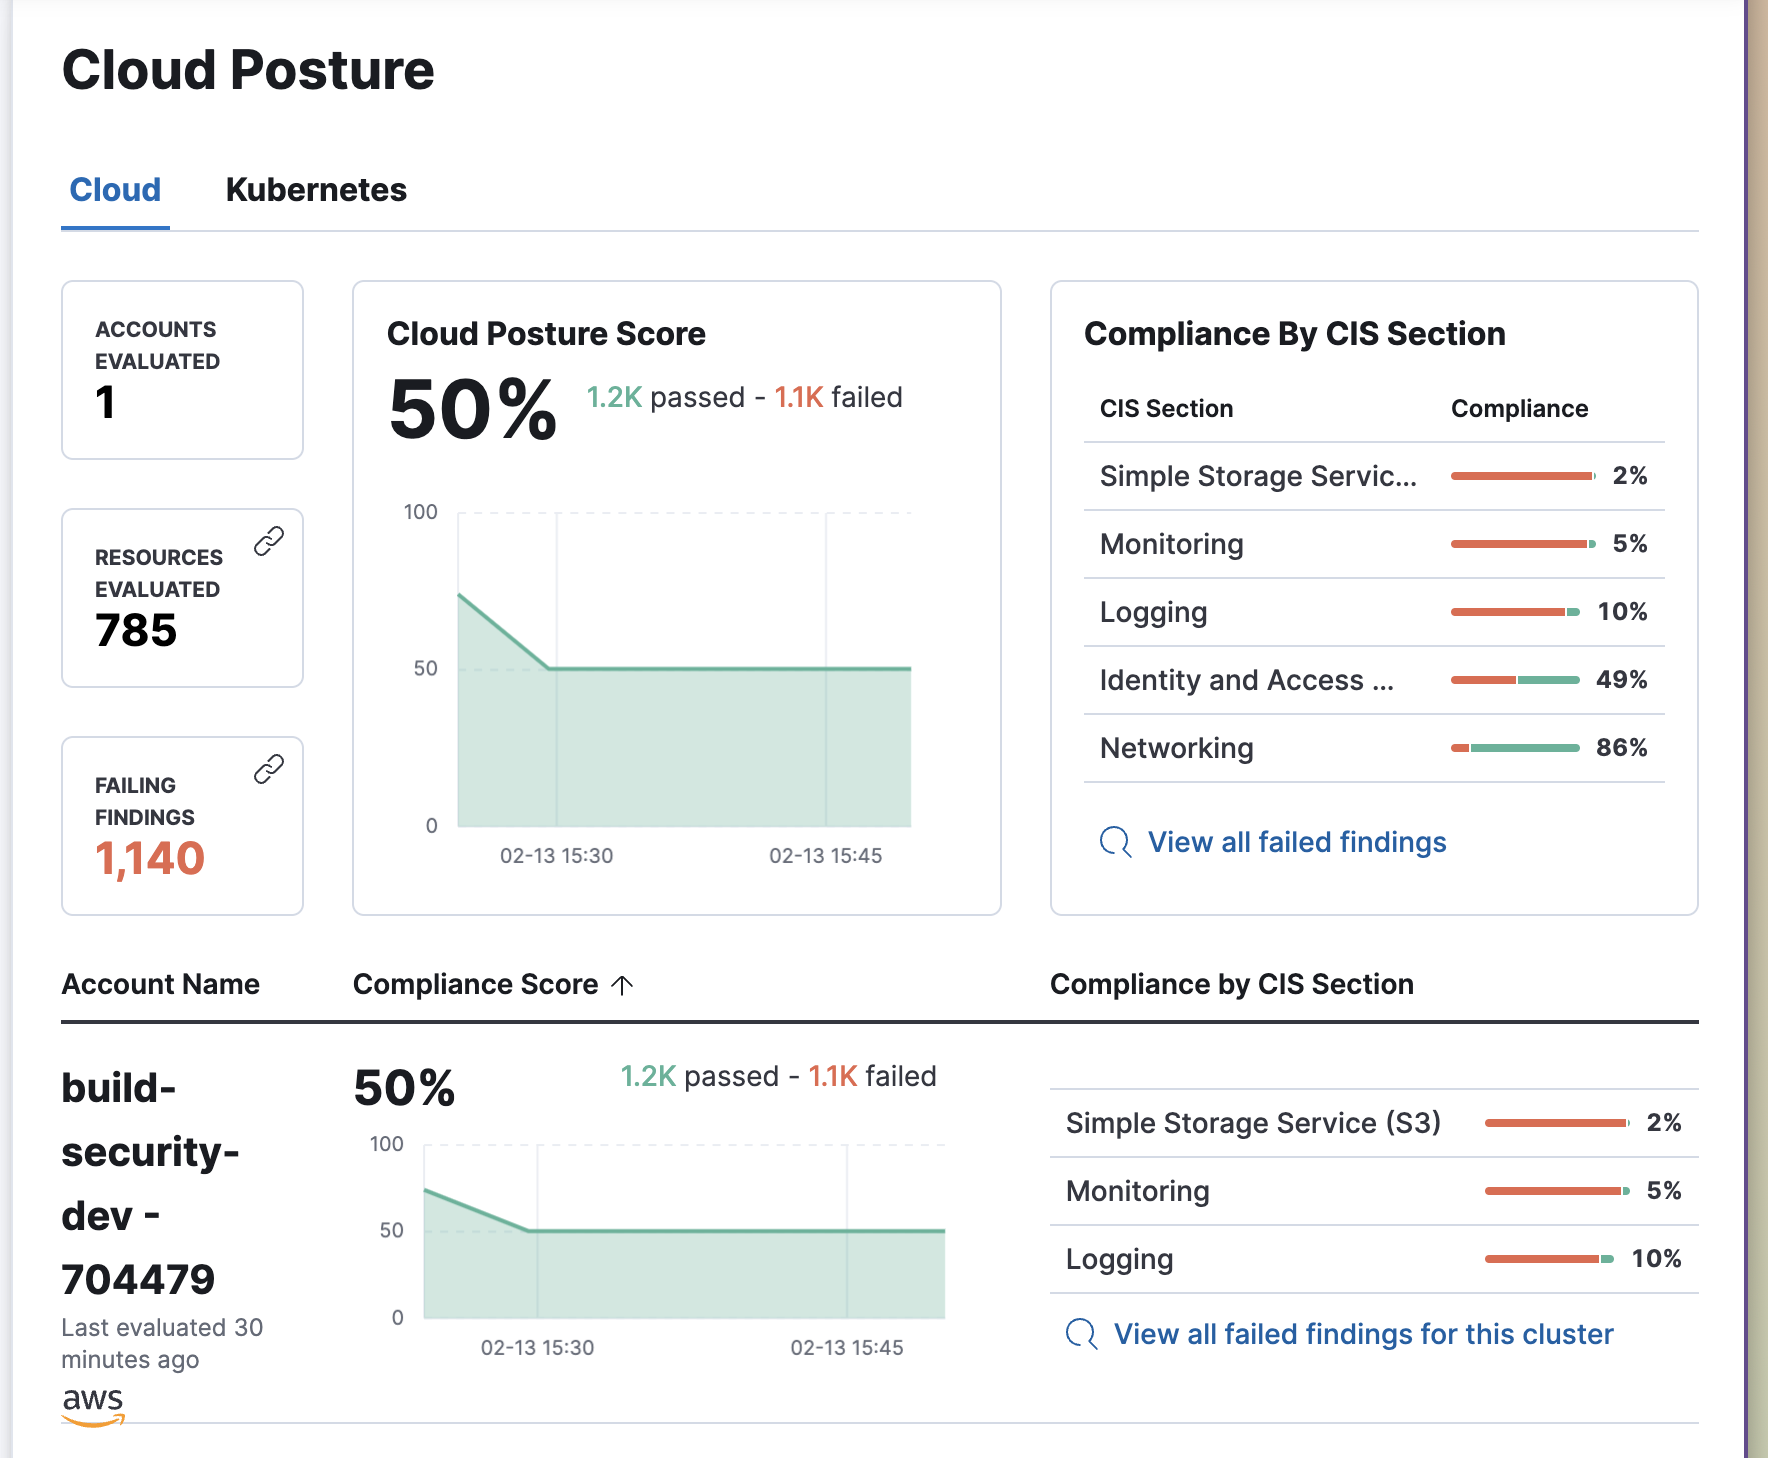The height and width of the screenshot is (1458, 1768).
Task: Open View all failed findings for this cluster
Action: [x=1363, y=1334]
